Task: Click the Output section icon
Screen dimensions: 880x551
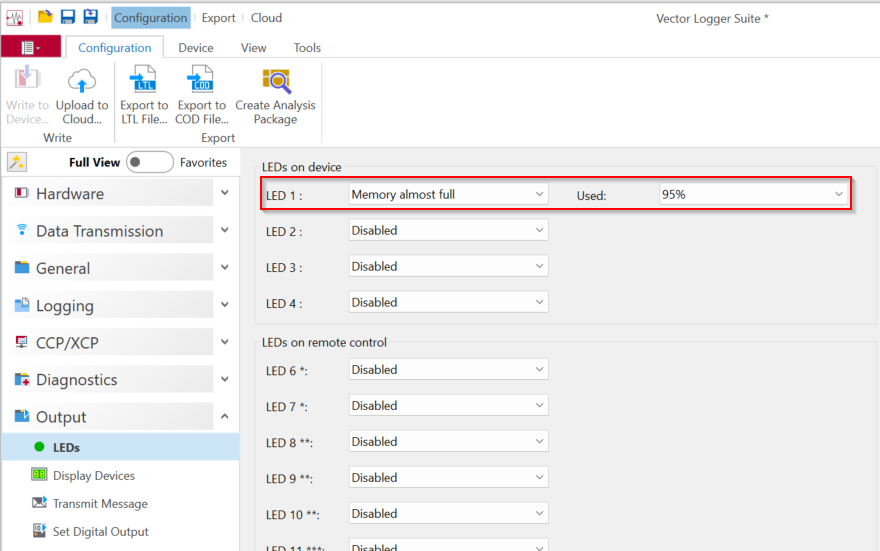Action: click(22, 416)
